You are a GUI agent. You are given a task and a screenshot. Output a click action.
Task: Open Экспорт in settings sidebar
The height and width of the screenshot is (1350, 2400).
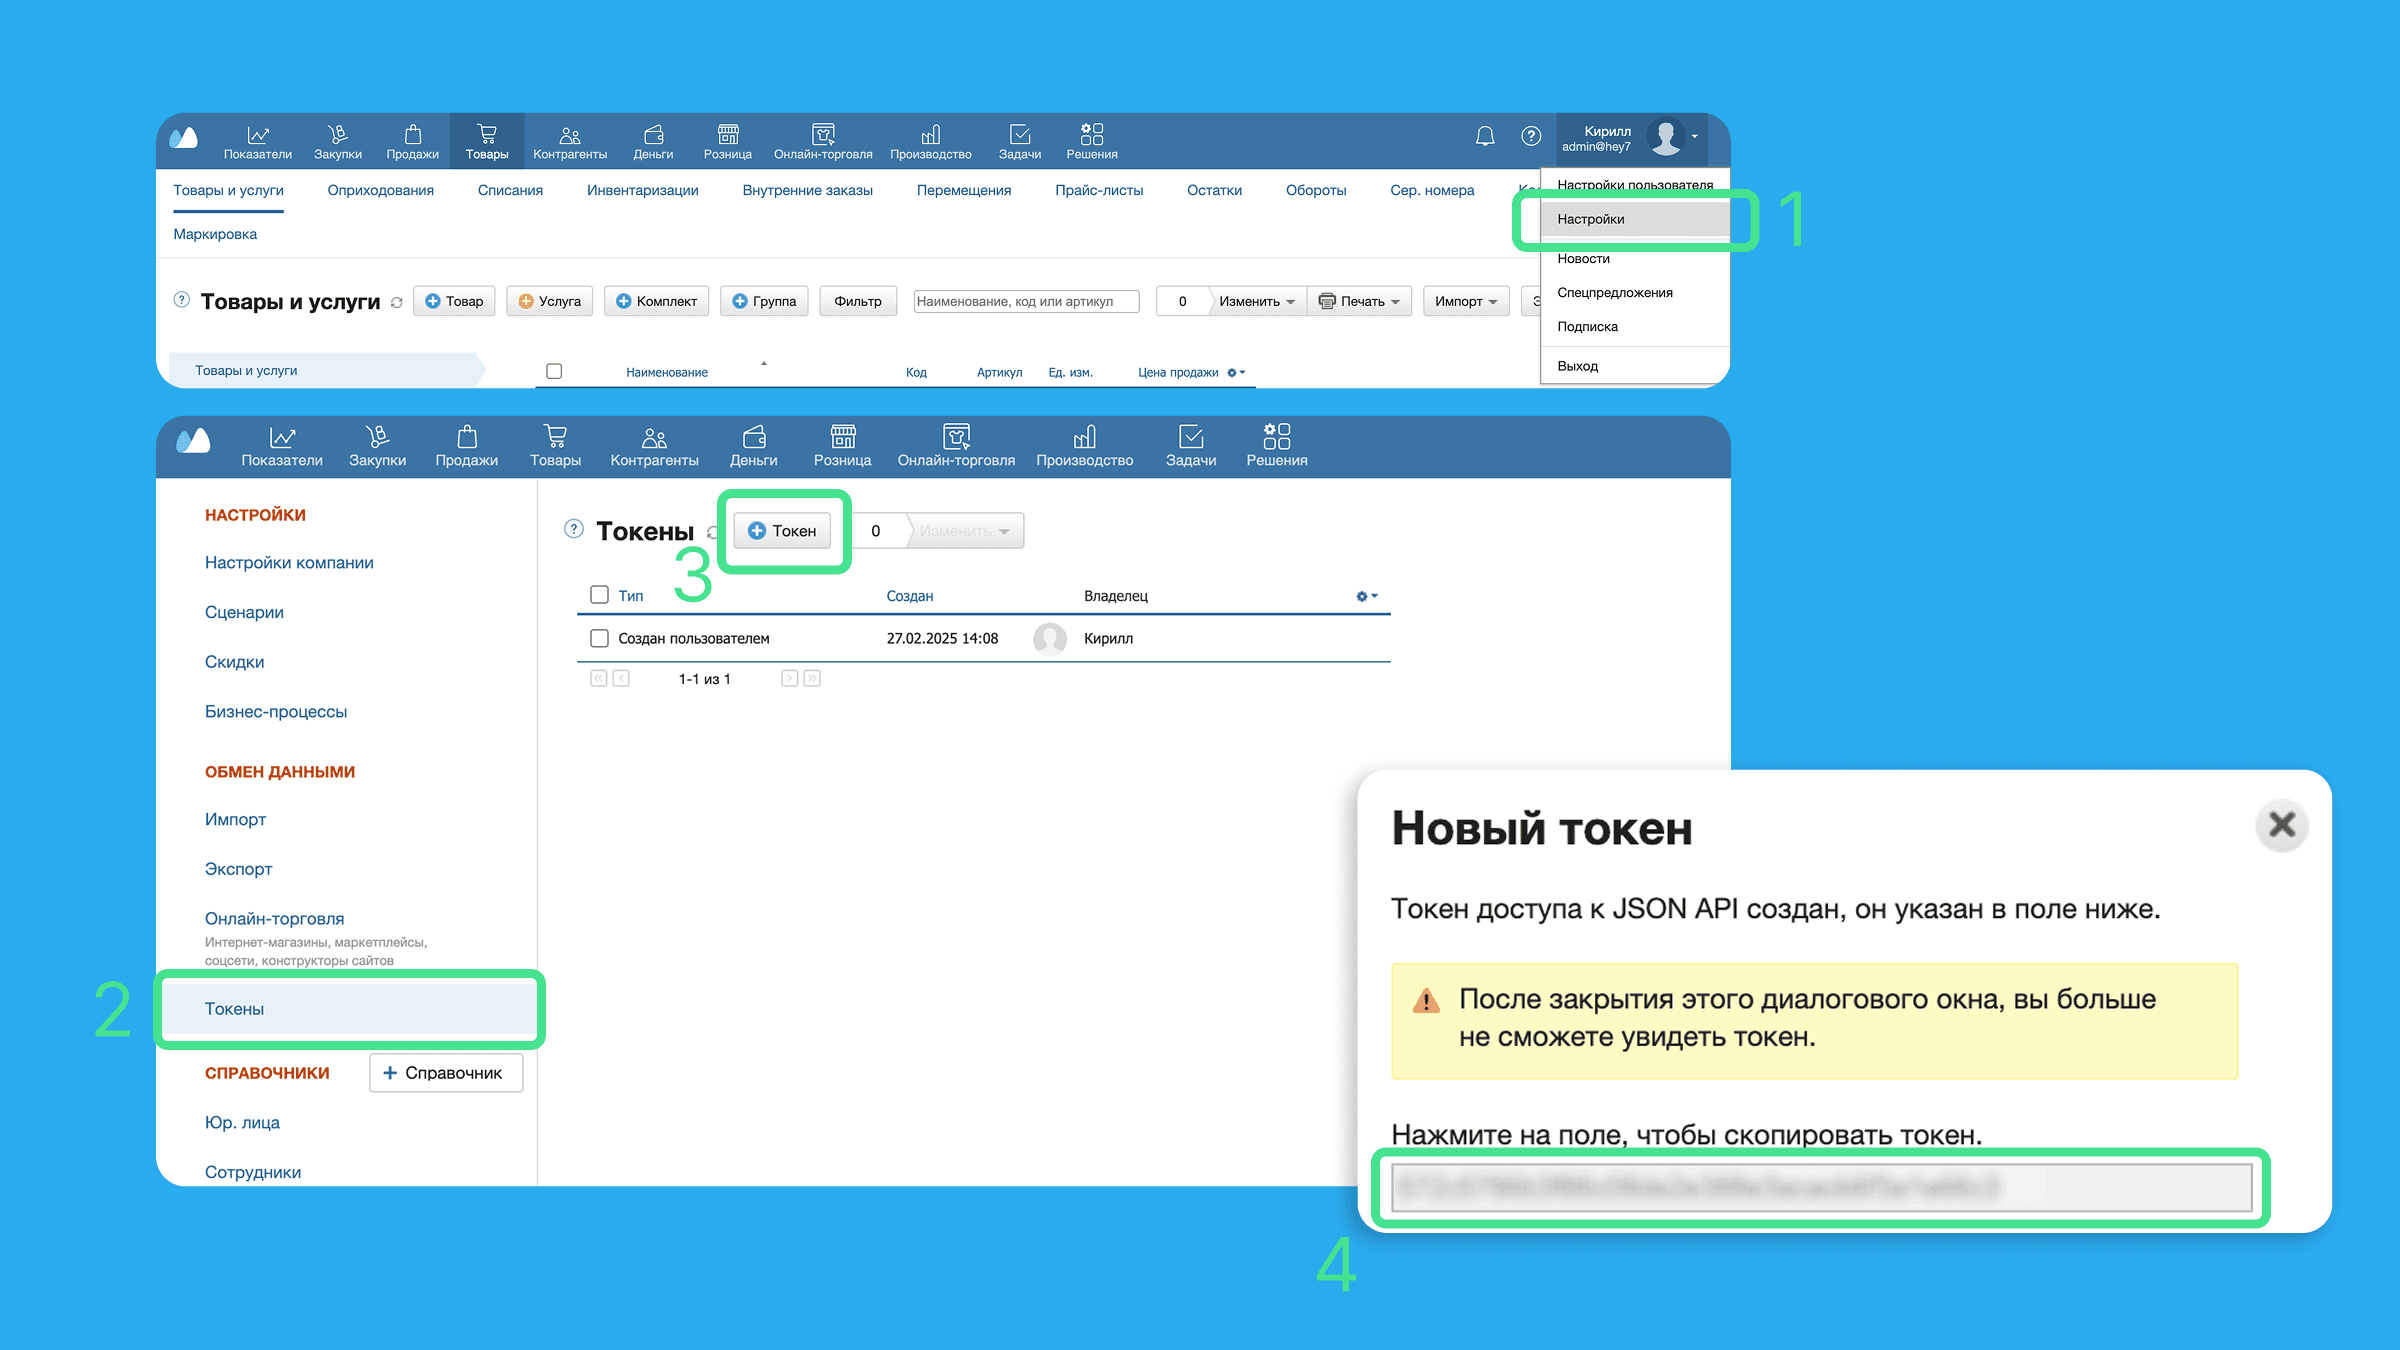tap(238, 869)
